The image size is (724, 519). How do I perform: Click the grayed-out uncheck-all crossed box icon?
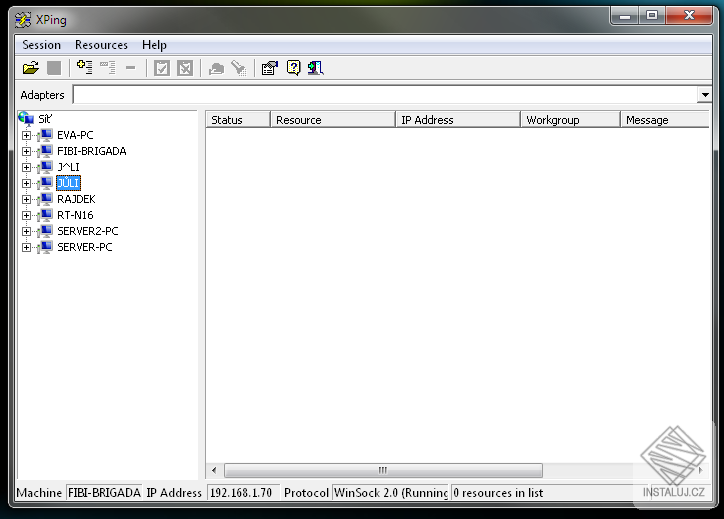tap(185, 68)
